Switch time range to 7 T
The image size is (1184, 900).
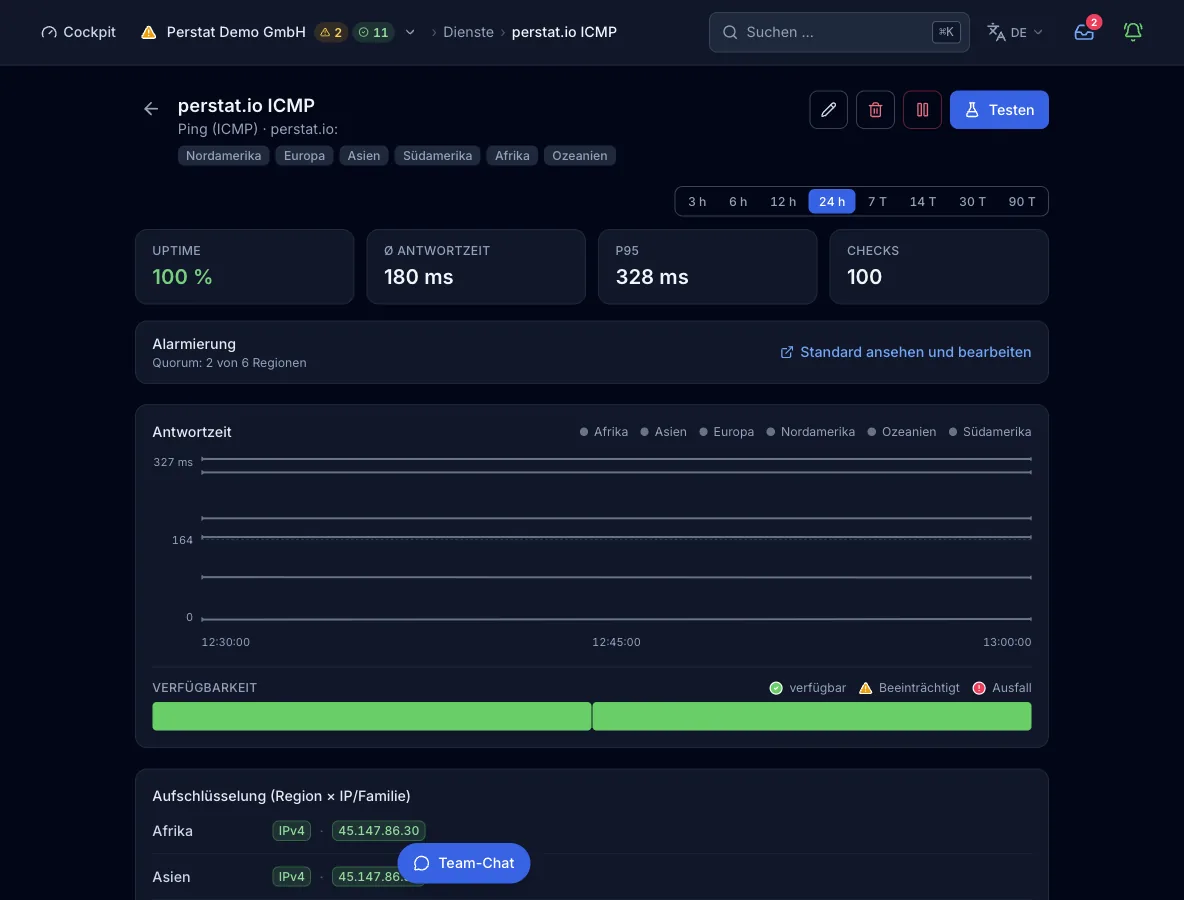point(877,202)
